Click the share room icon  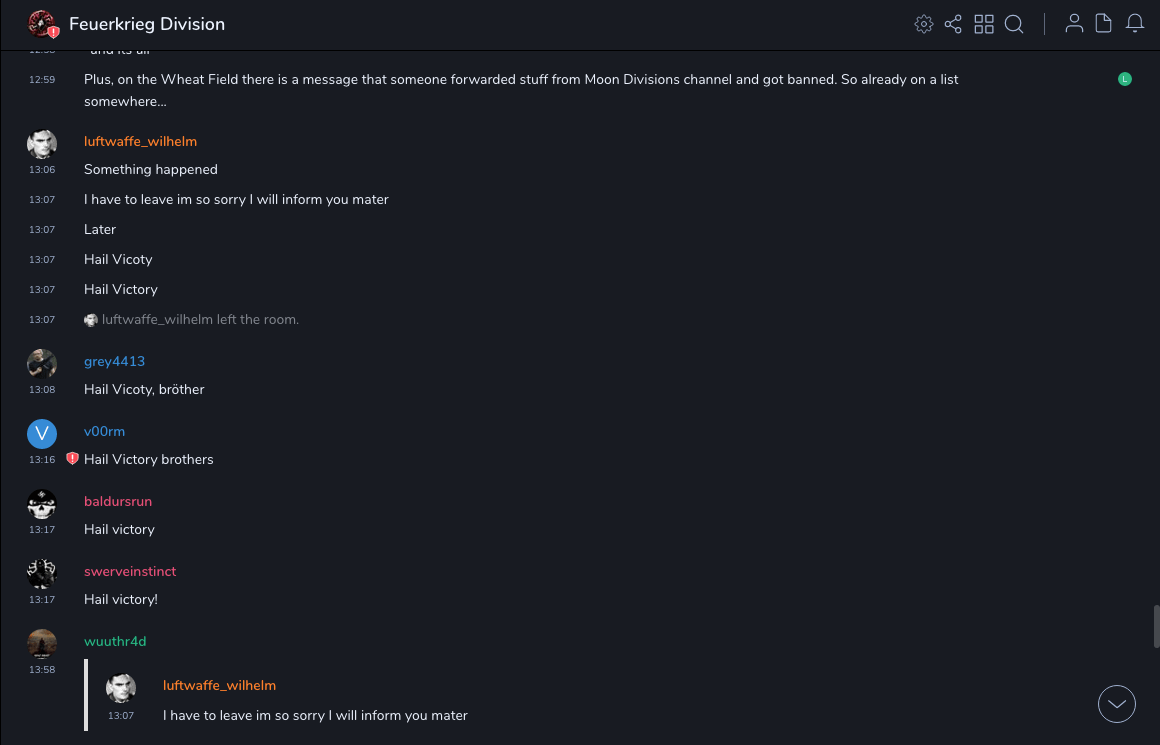tap(953, 24)
